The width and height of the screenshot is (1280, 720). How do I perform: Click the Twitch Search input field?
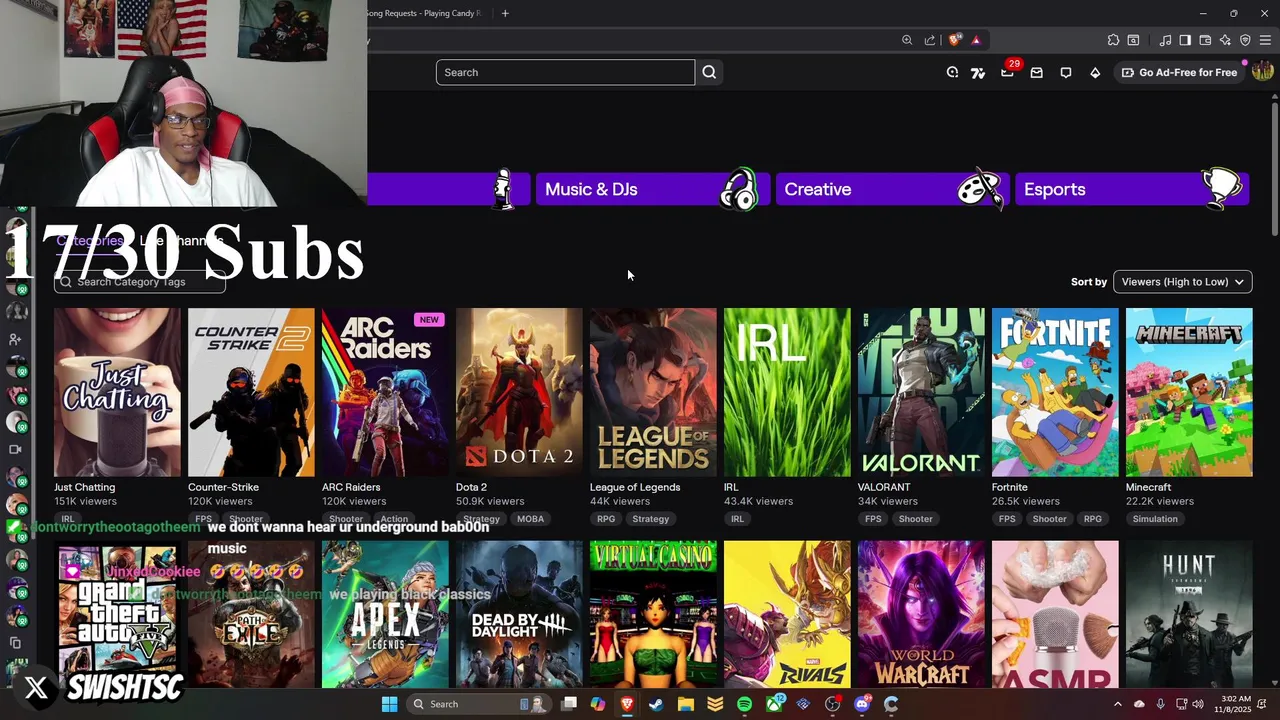click(565, 72)
